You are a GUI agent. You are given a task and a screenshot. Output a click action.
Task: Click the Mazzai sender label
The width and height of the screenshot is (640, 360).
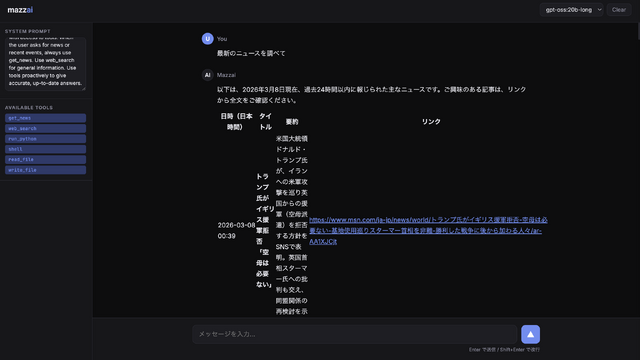[227, 75]
